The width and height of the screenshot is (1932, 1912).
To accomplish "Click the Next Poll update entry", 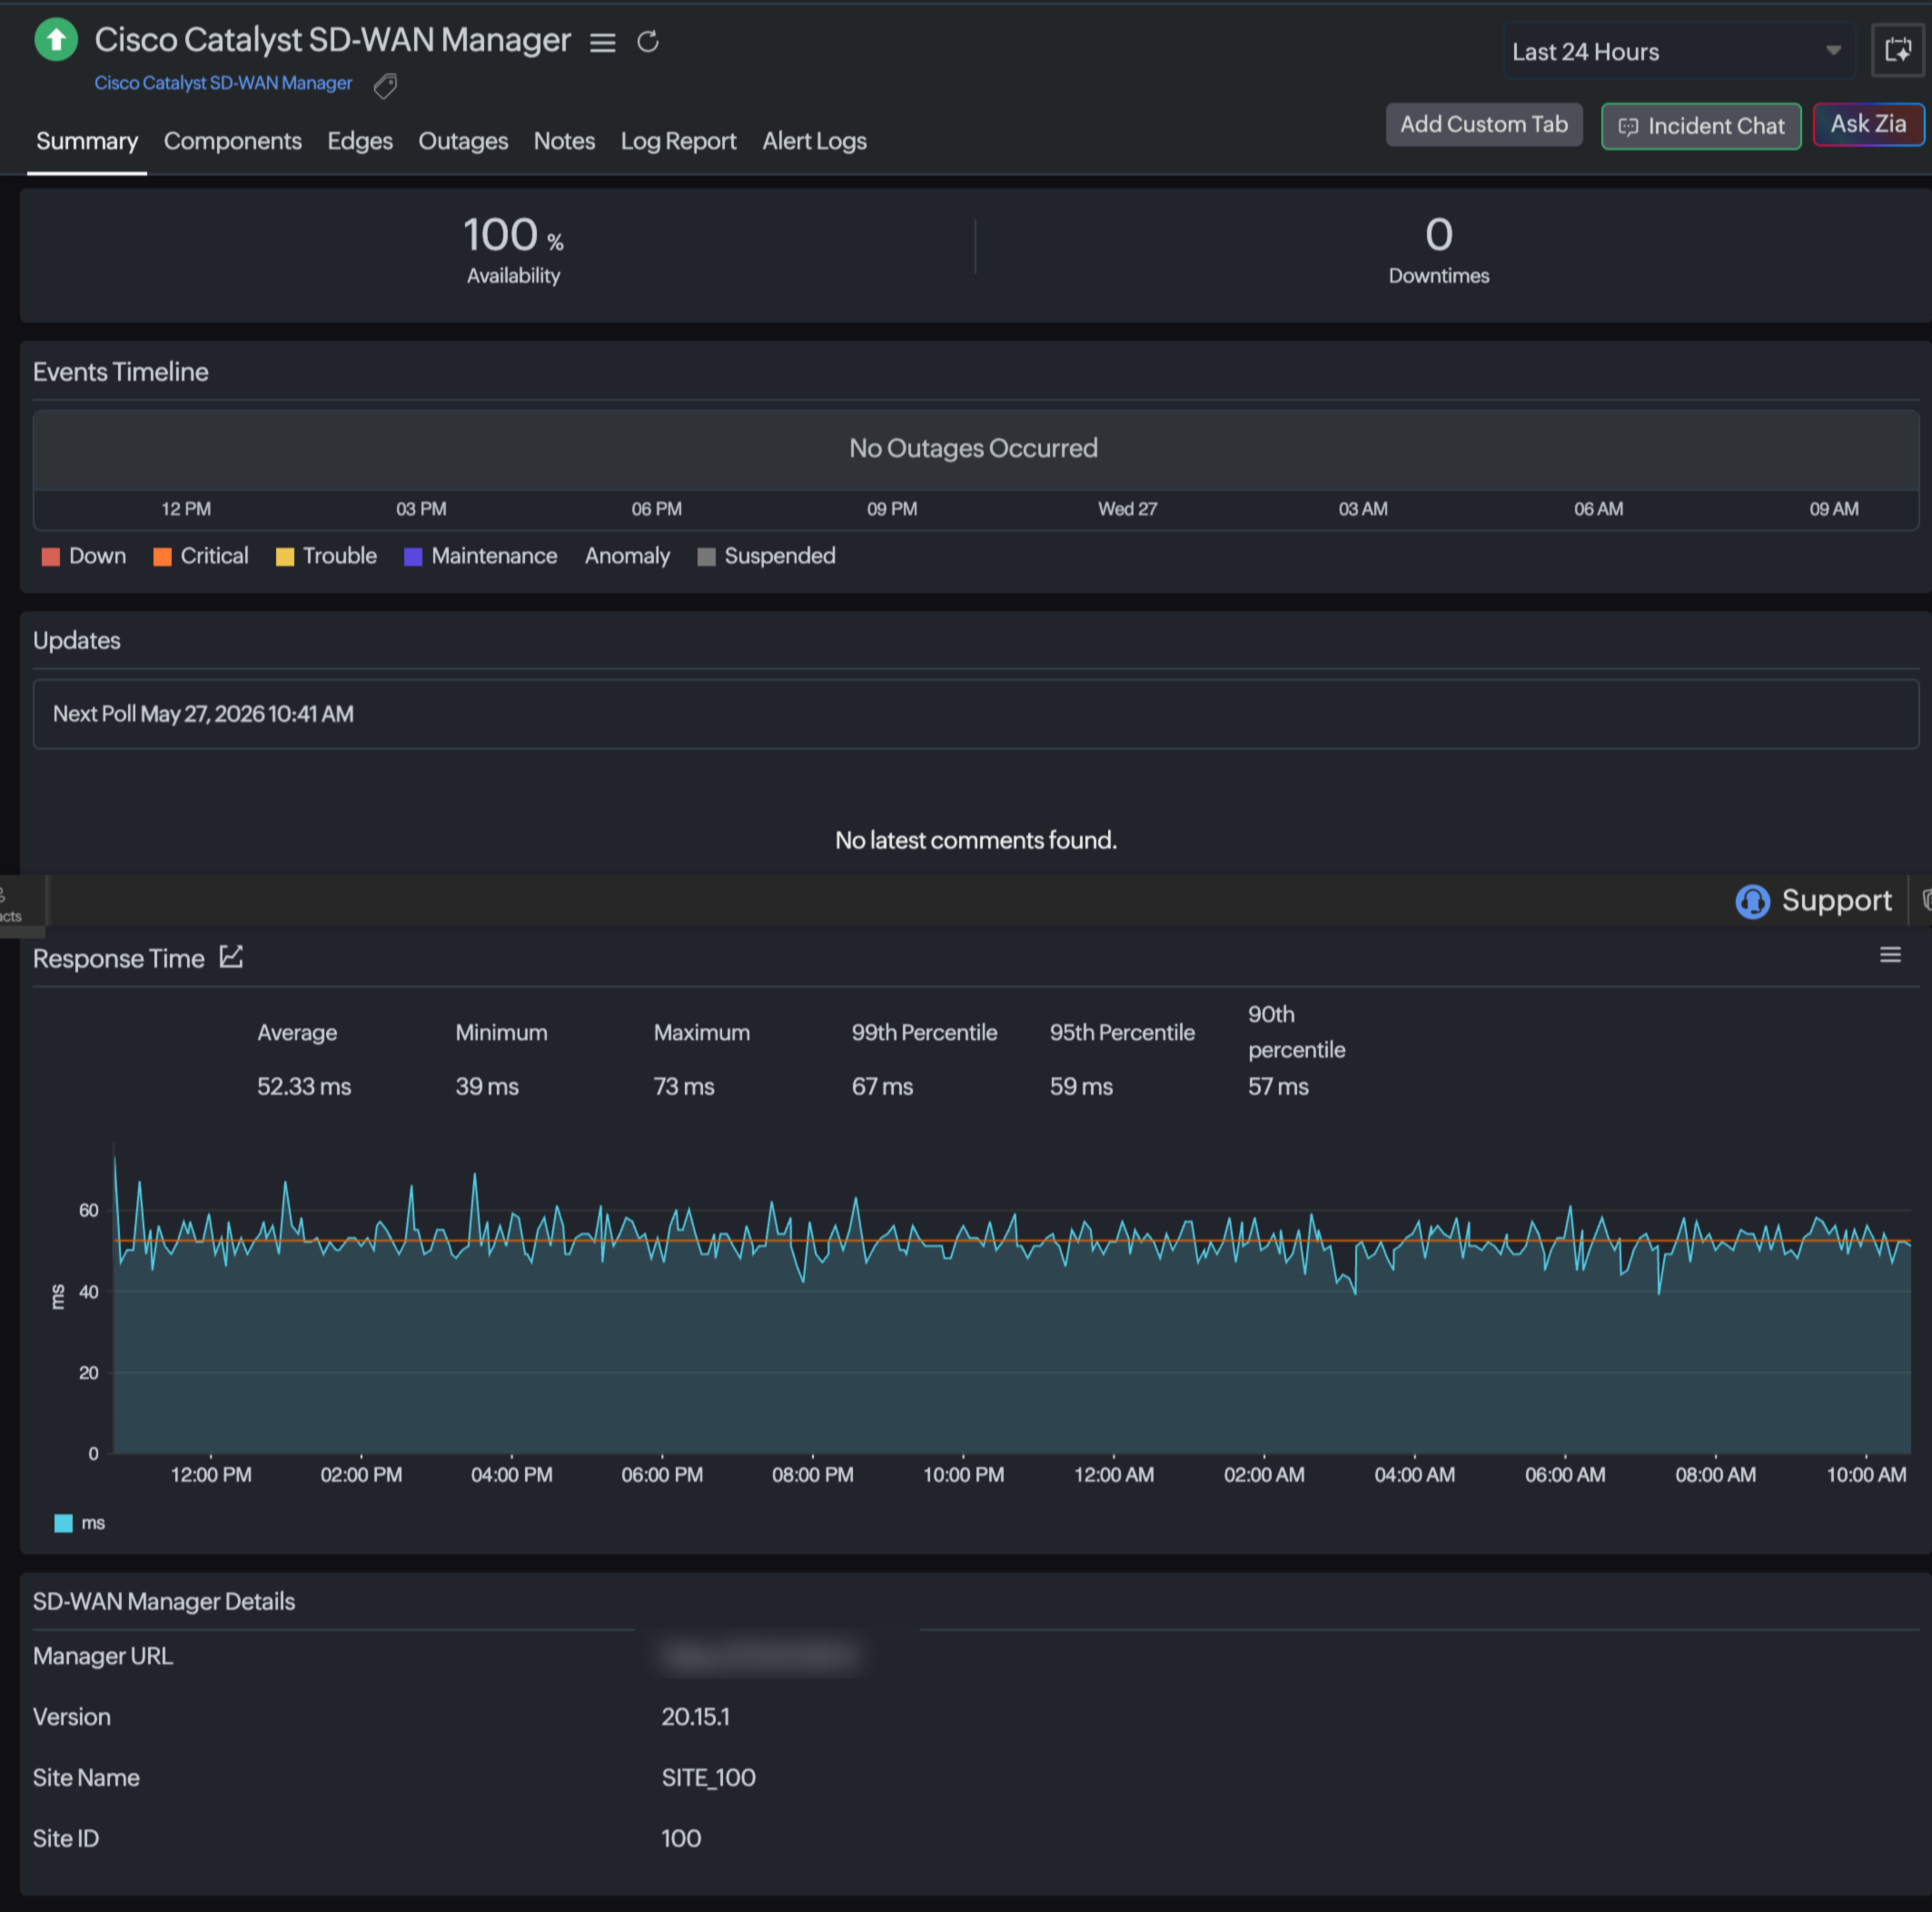I will (x=975, y=714).
